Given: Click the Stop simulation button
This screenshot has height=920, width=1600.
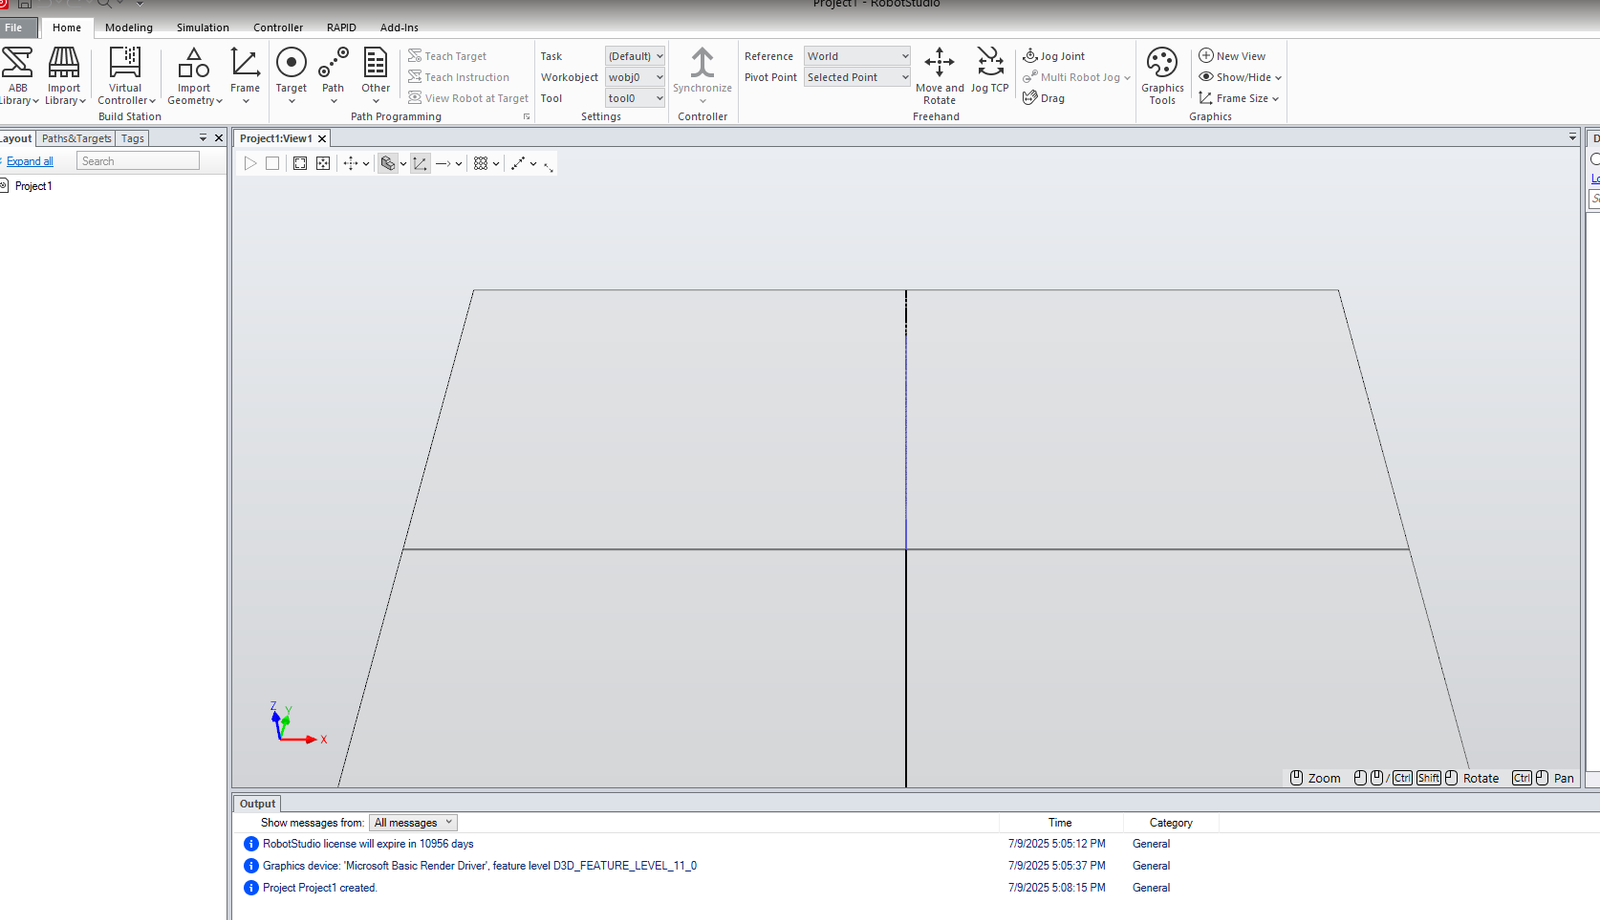Looking at the screenshot, I should click(x=272, y=163).
